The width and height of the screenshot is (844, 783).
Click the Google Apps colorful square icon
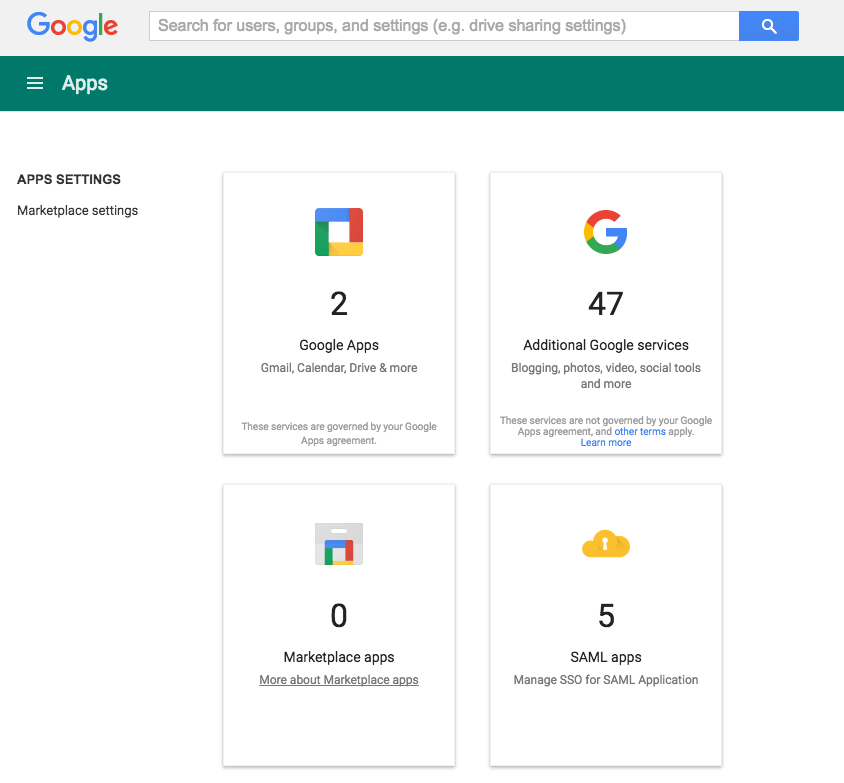339,232
